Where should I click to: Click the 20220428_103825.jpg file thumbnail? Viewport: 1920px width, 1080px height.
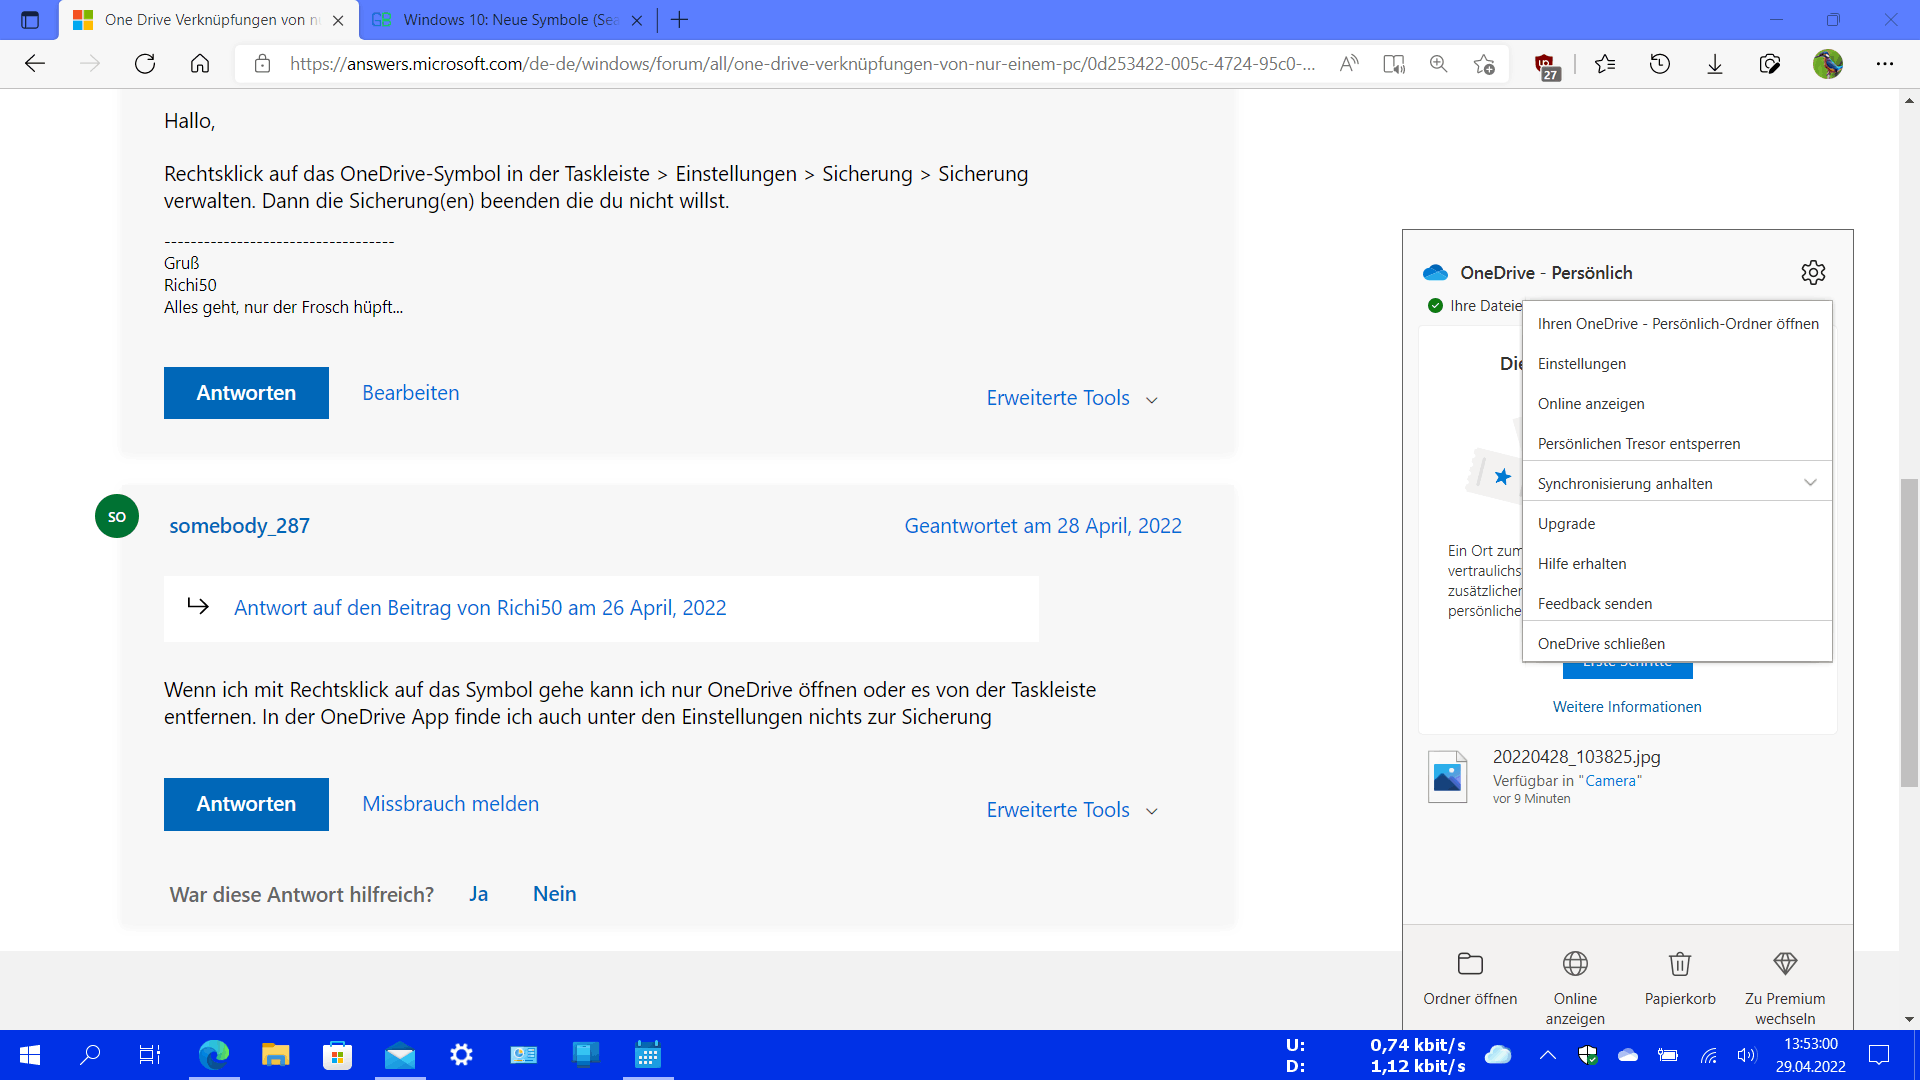(x=1447, y=777)
